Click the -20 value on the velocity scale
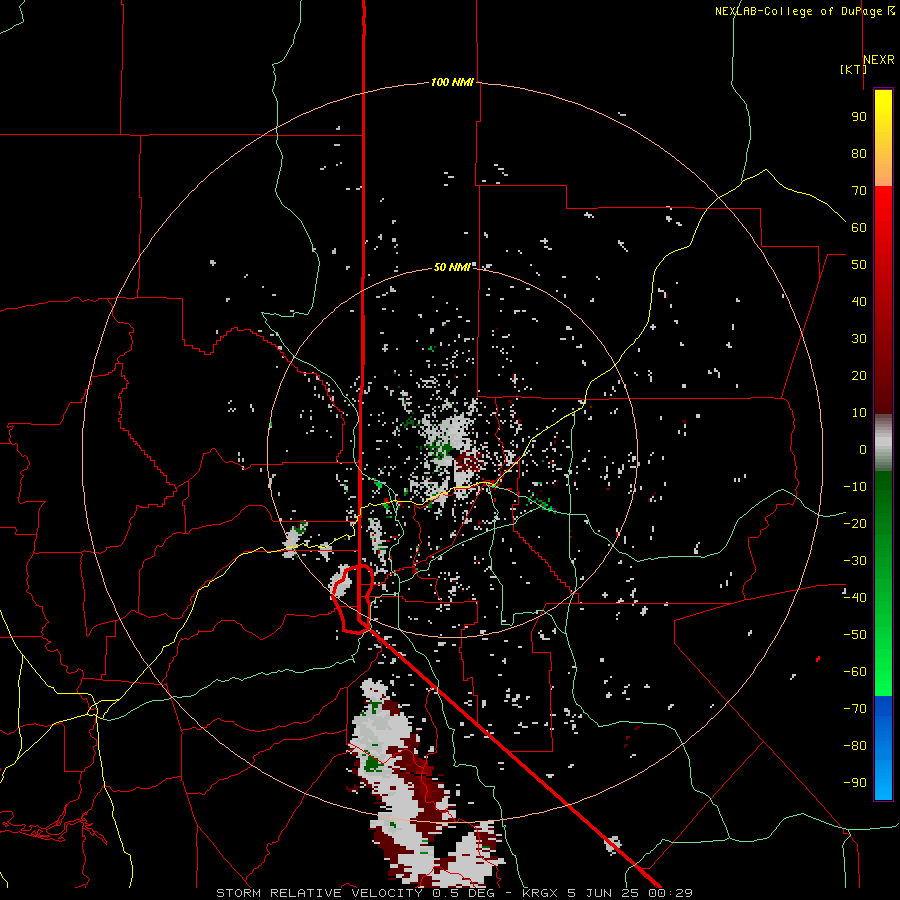 (x=855, y=523)
